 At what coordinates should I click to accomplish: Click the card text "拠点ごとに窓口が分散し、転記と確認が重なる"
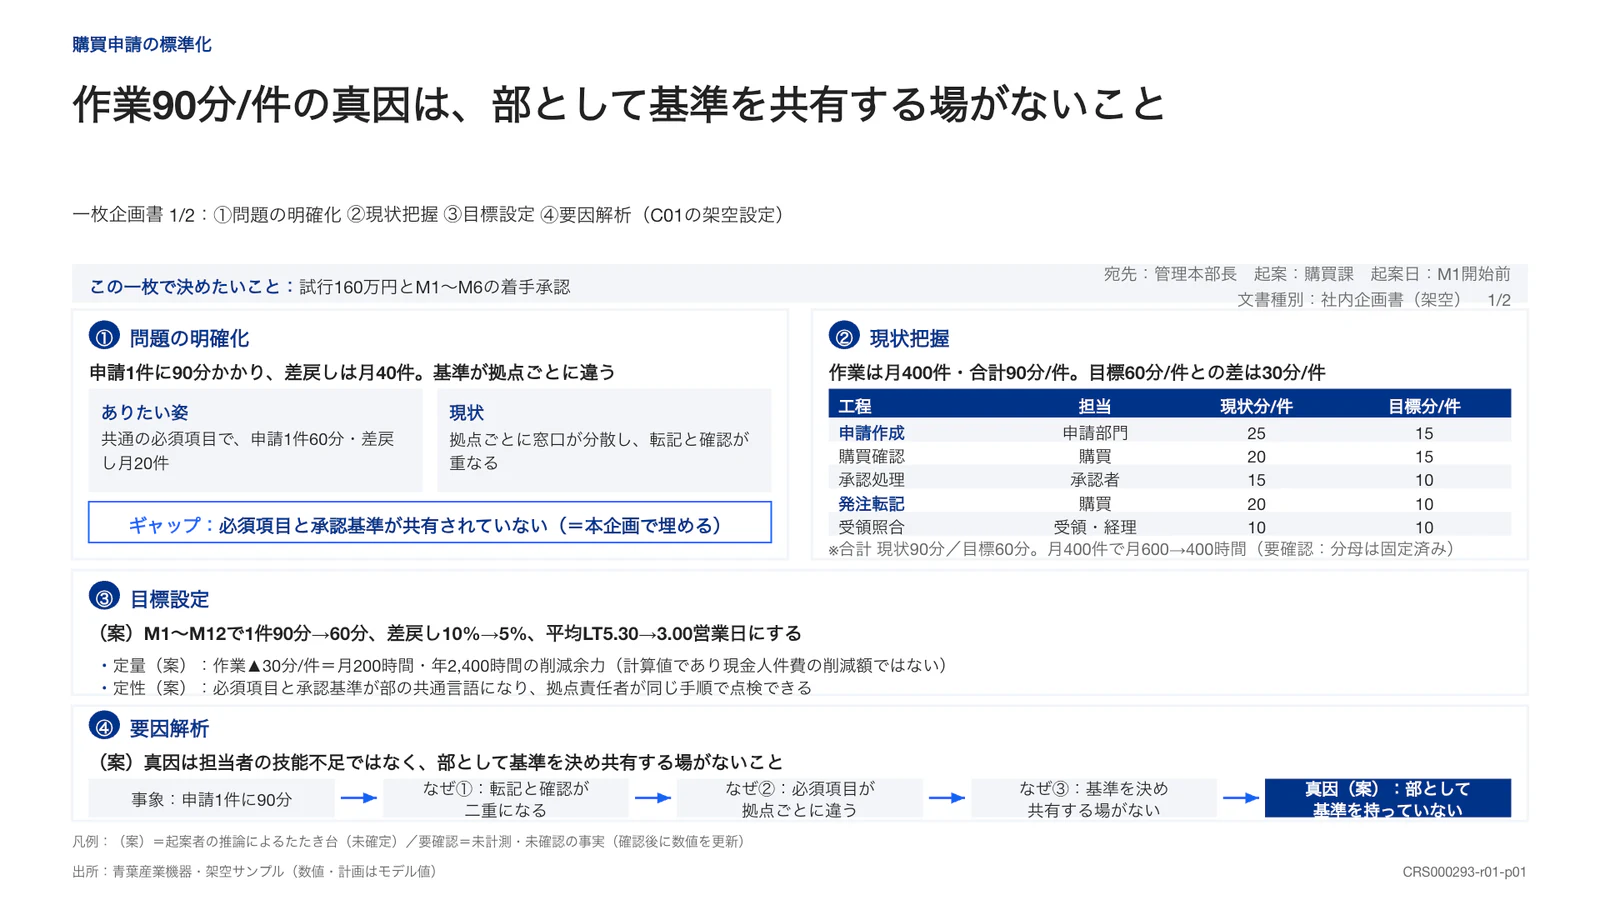pyautogui.click(x=599, y=451)
